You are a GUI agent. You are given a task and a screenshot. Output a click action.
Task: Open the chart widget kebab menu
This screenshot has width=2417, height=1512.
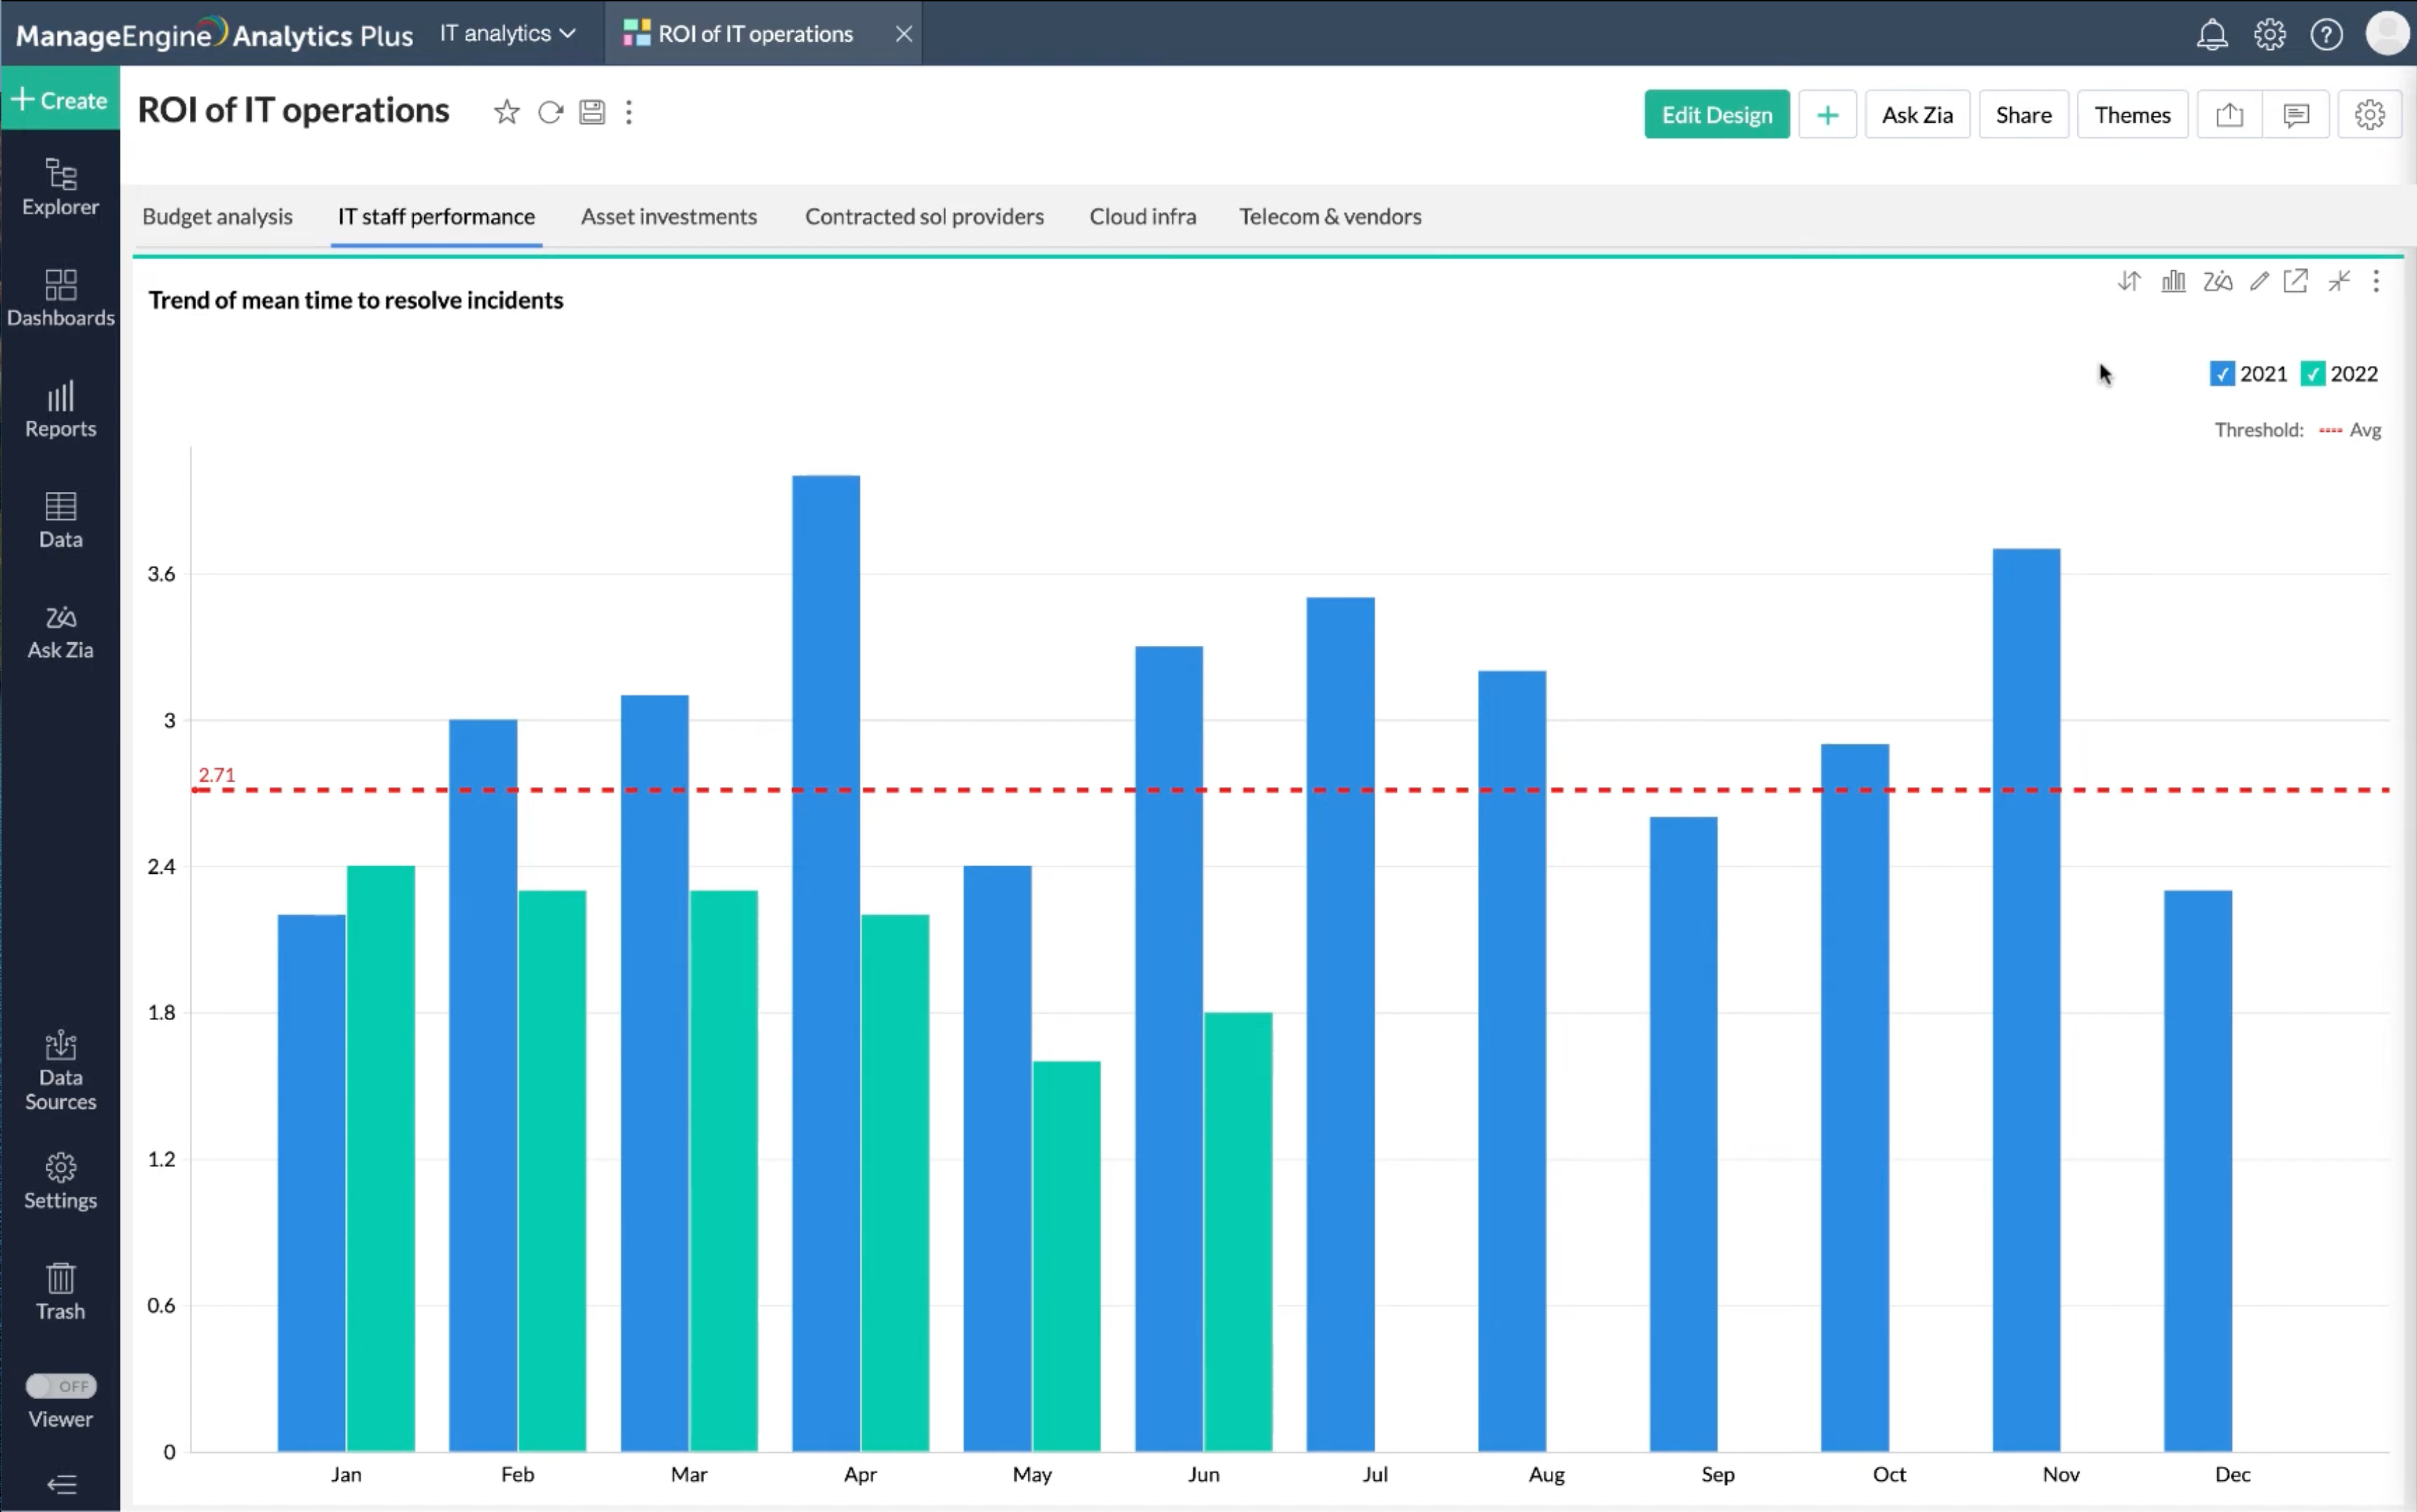click(2376, 281)
